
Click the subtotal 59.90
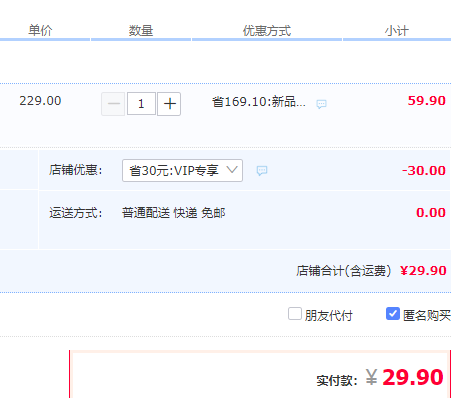(427, 101)
